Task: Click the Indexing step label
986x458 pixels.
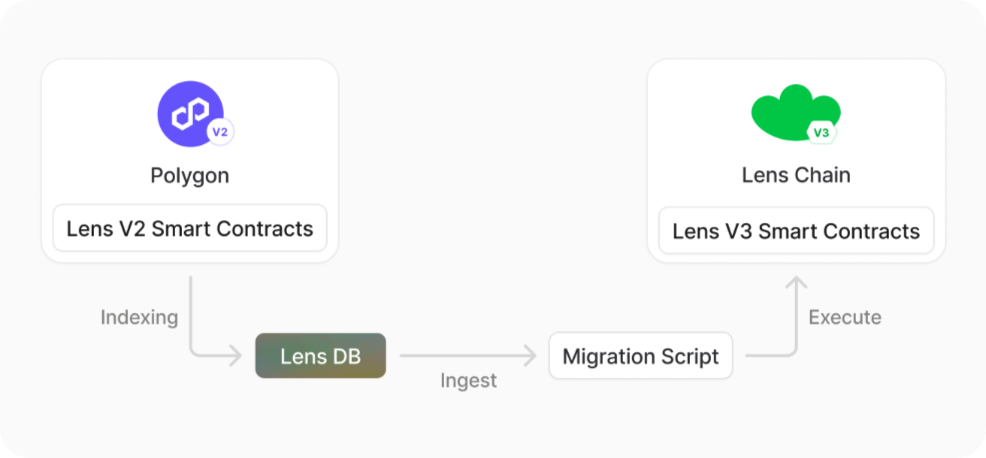Action: click(x=139, y=318)
